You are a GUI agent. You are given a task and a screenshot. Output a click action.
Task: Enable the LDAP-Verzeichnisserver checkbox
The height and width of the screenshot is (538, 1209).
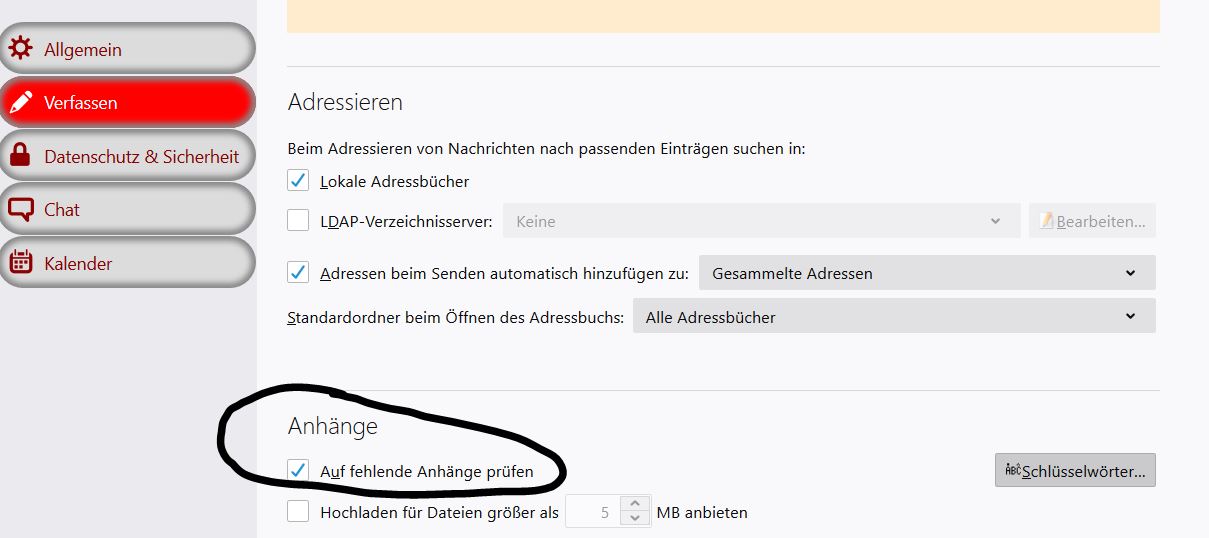[x=298, y=220]
